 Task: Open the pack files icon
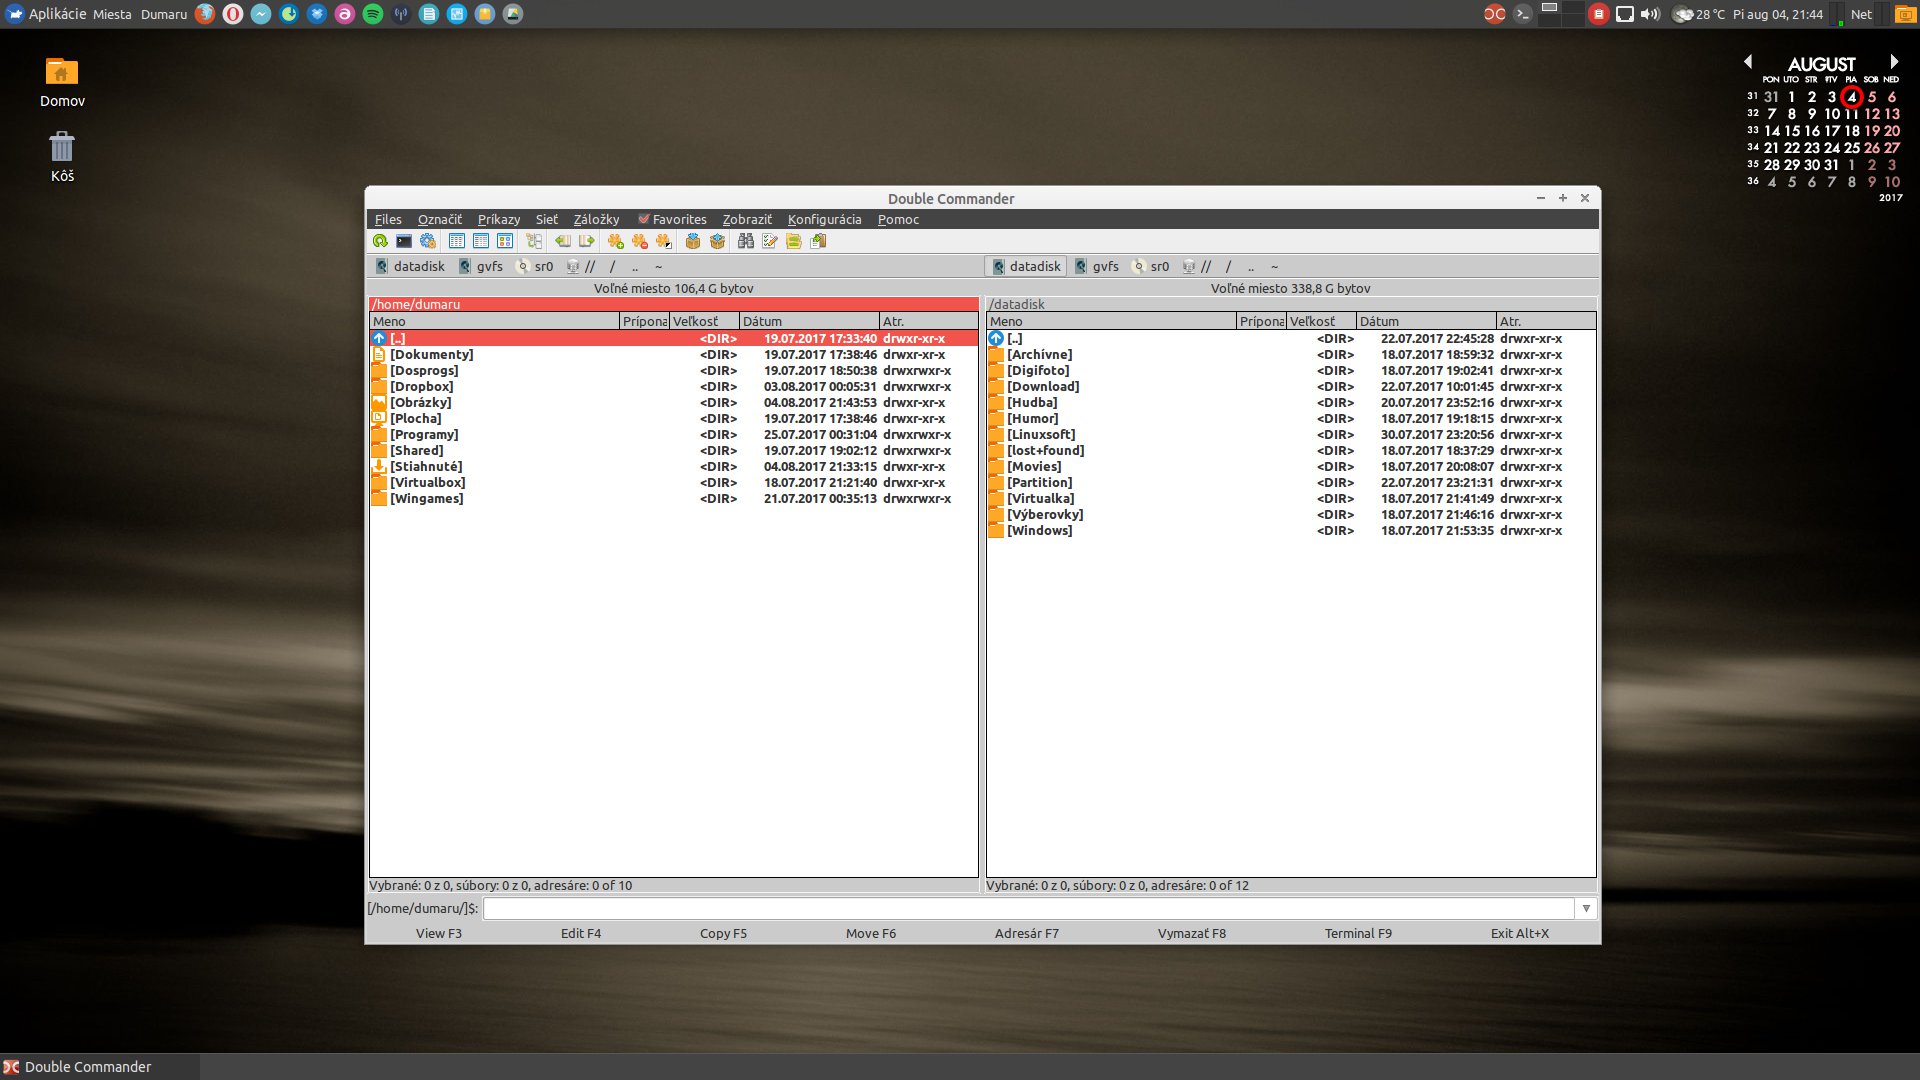(694, 241)
